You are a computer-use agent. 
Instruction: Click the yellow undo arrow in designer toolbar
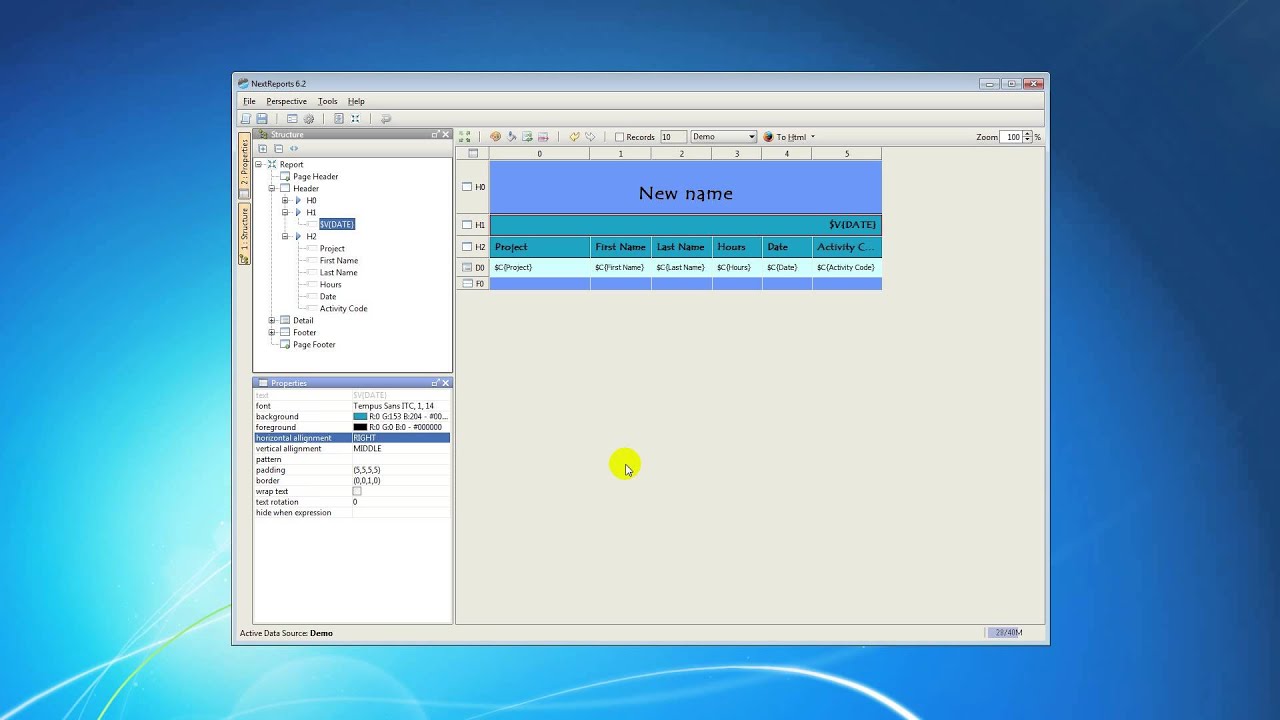[574, 137]
